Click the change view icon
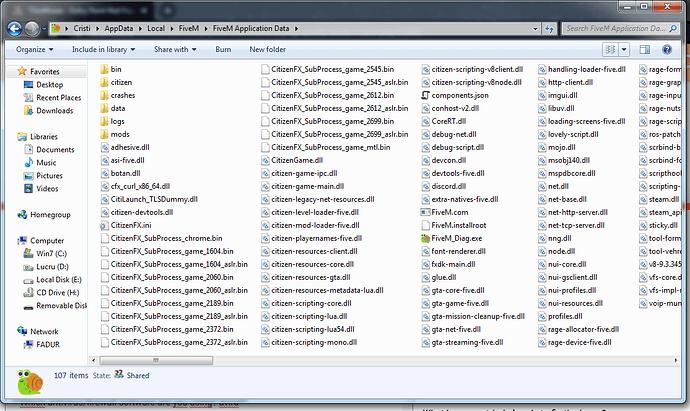 click(x=610, y=49)
